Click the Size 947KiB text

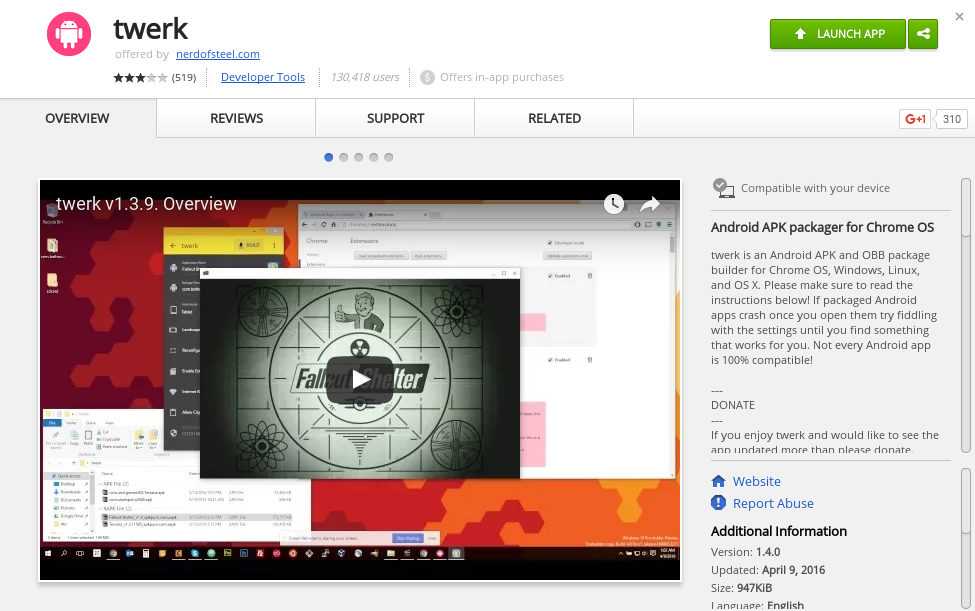click(741, 588)
